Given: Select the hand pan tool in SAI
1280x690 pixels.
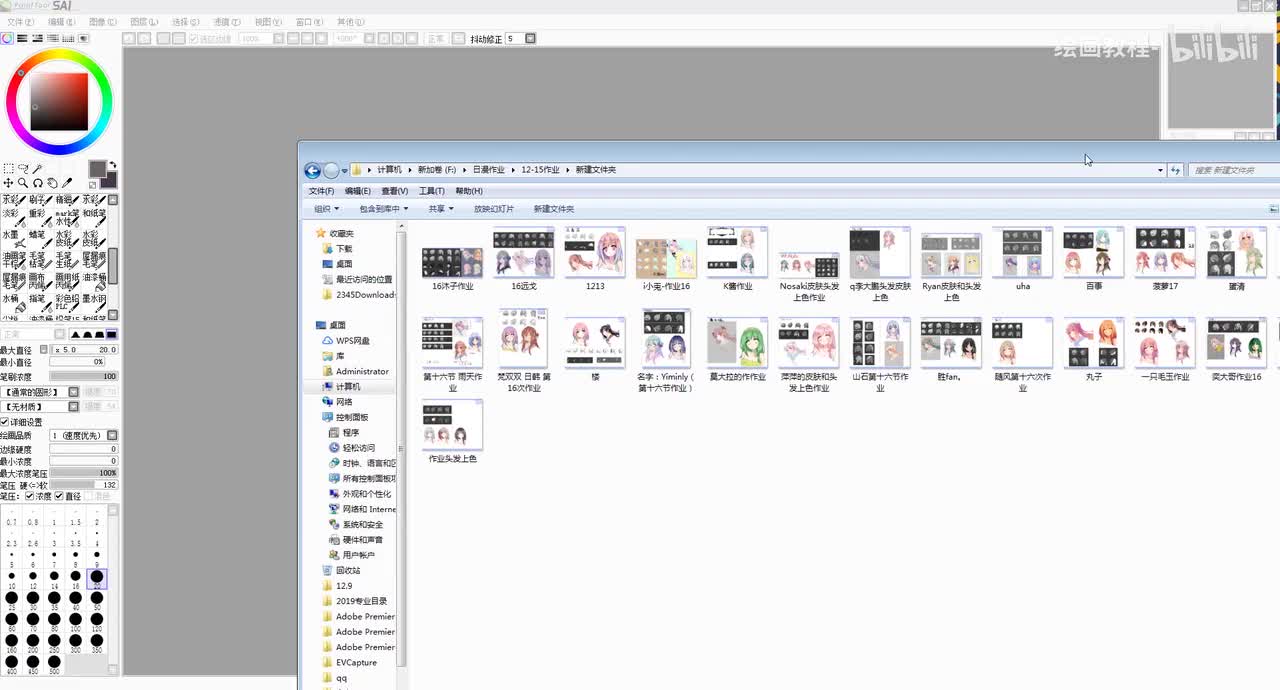Looking at the screenshot, I should point(52,183).
